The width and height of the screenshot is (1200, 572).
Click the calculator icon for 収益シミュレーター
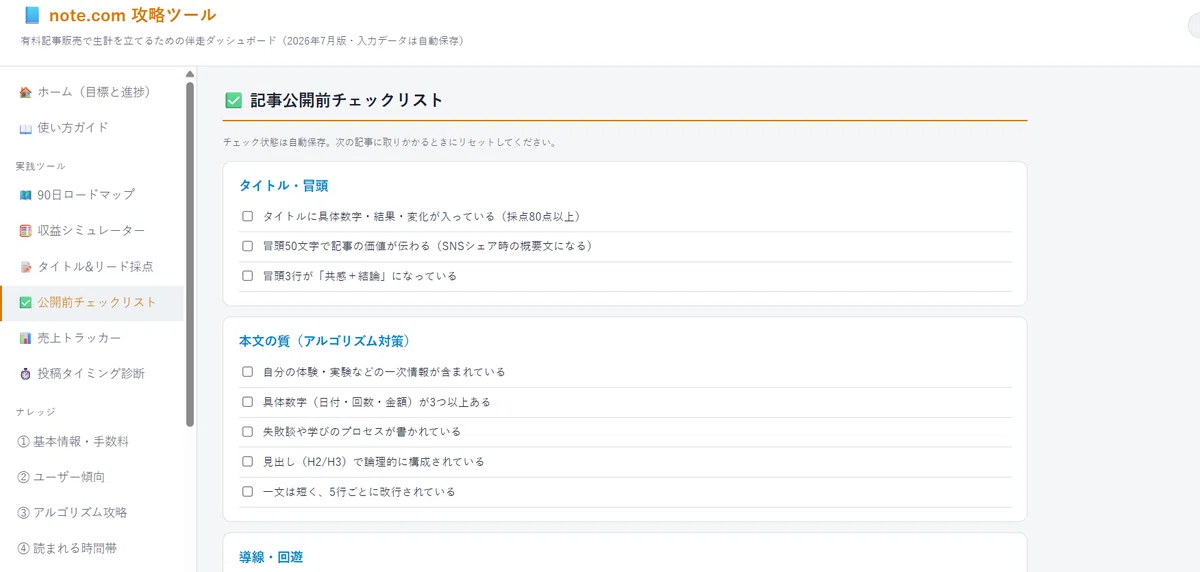coord(26,231)
